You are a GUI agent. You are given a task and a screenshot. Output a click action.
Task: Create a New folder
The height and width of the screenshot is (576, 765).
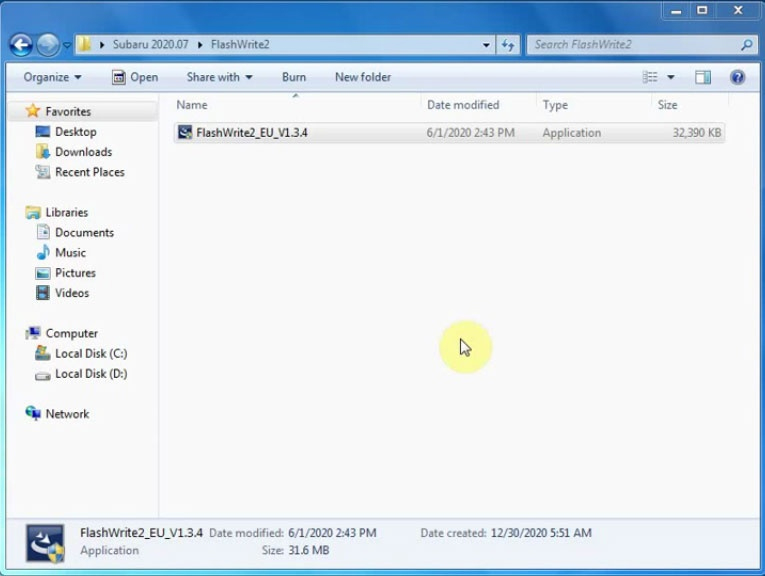[363, 77]
